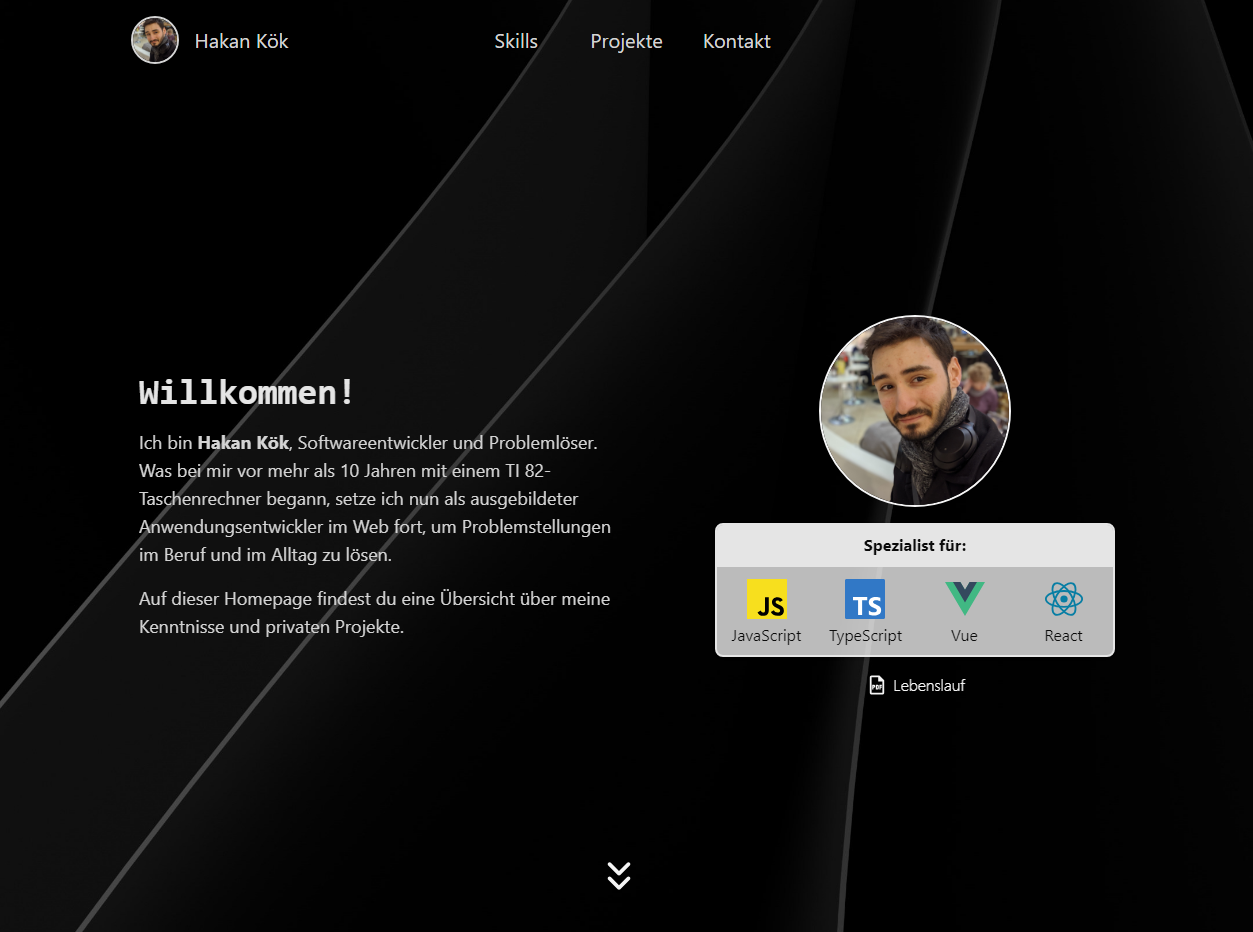The width and height of the screenshot is (1253, 932).
Task: Select the gray skills bar background
Action: [x=914, y=610]
